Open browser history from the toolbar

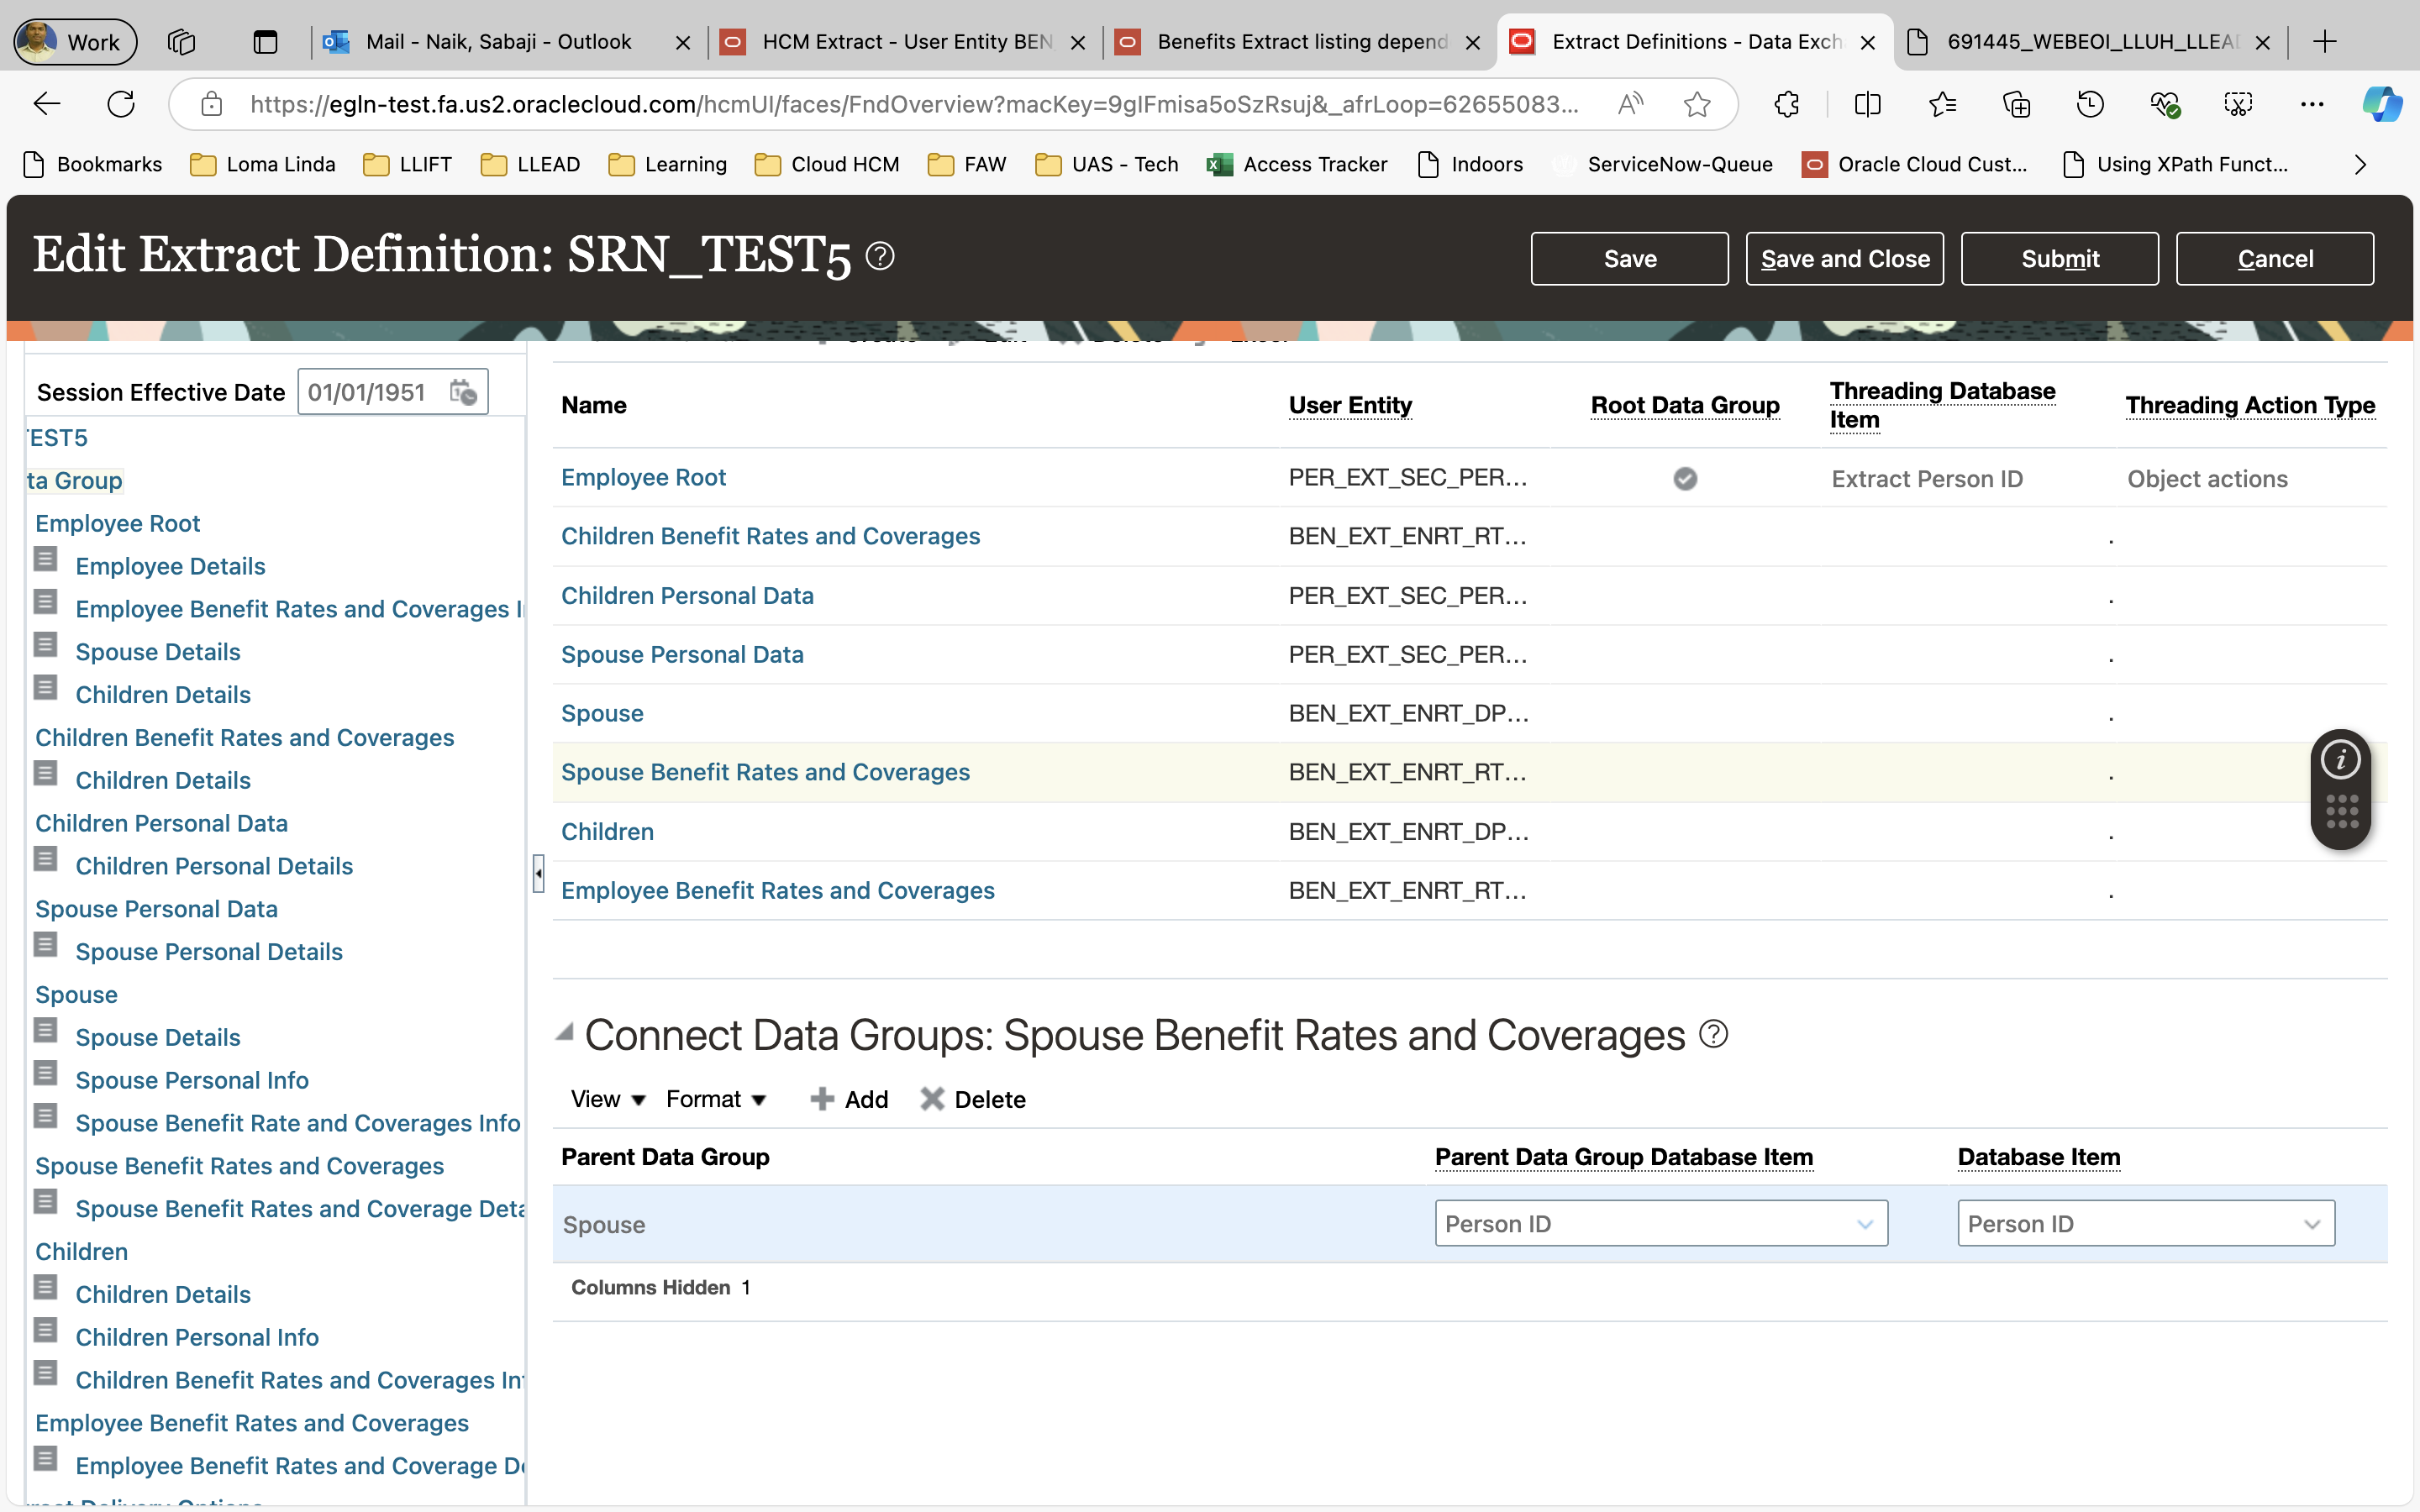[x=2090, y=104]
